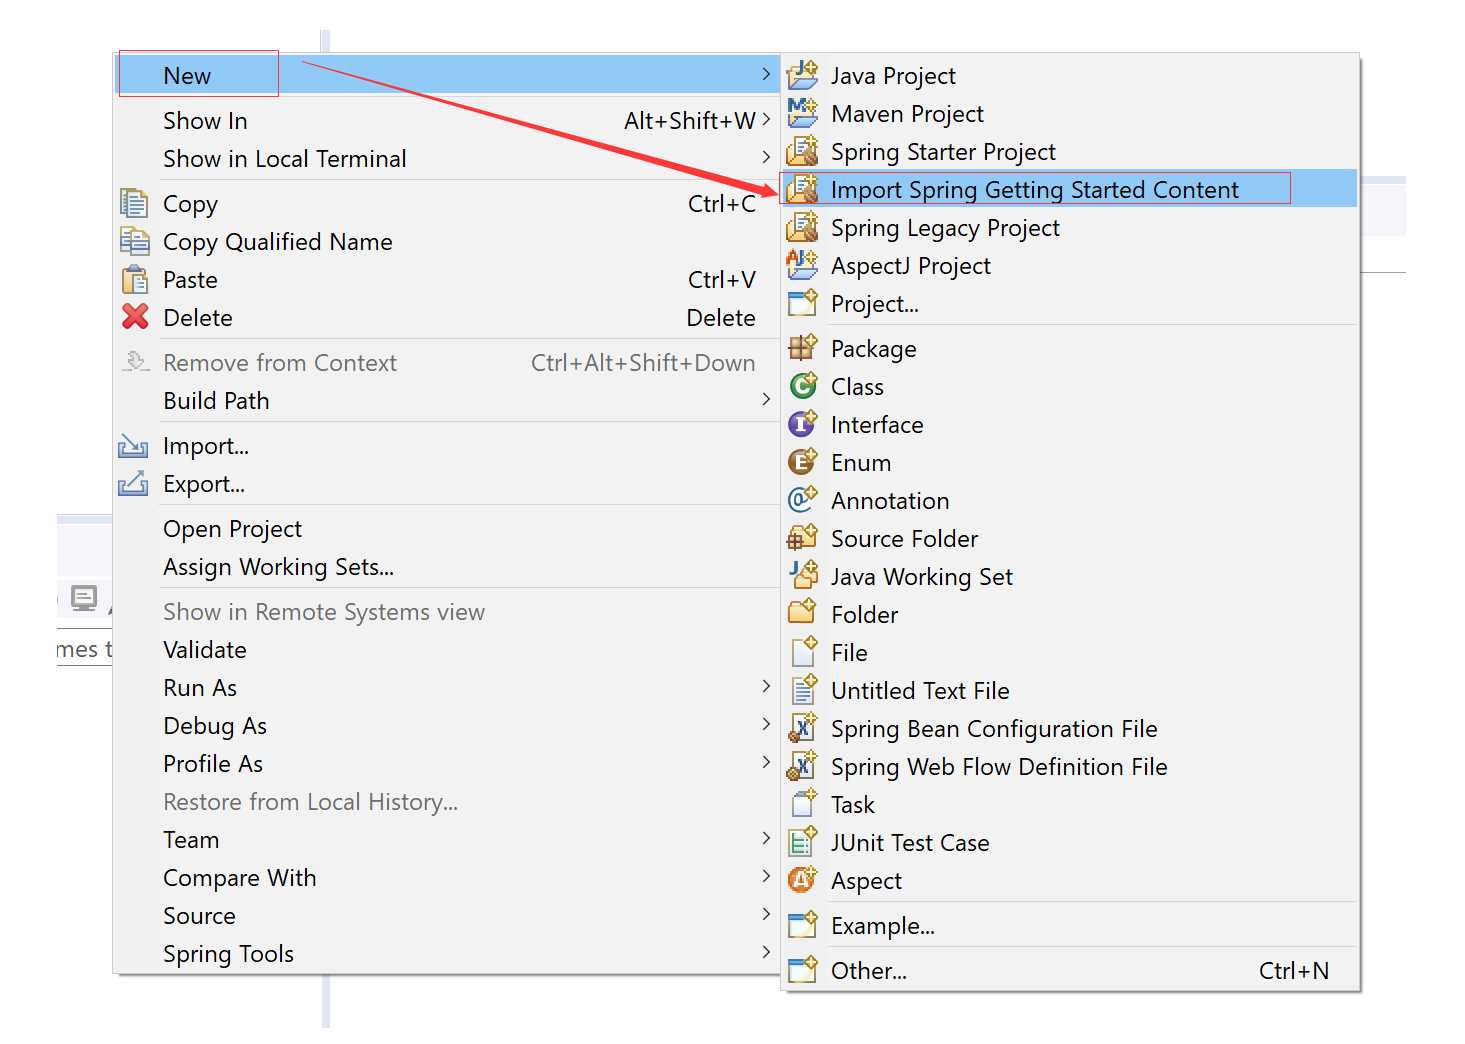
Task: Click the AspectJ Project icon
Action: coord(802,265)
